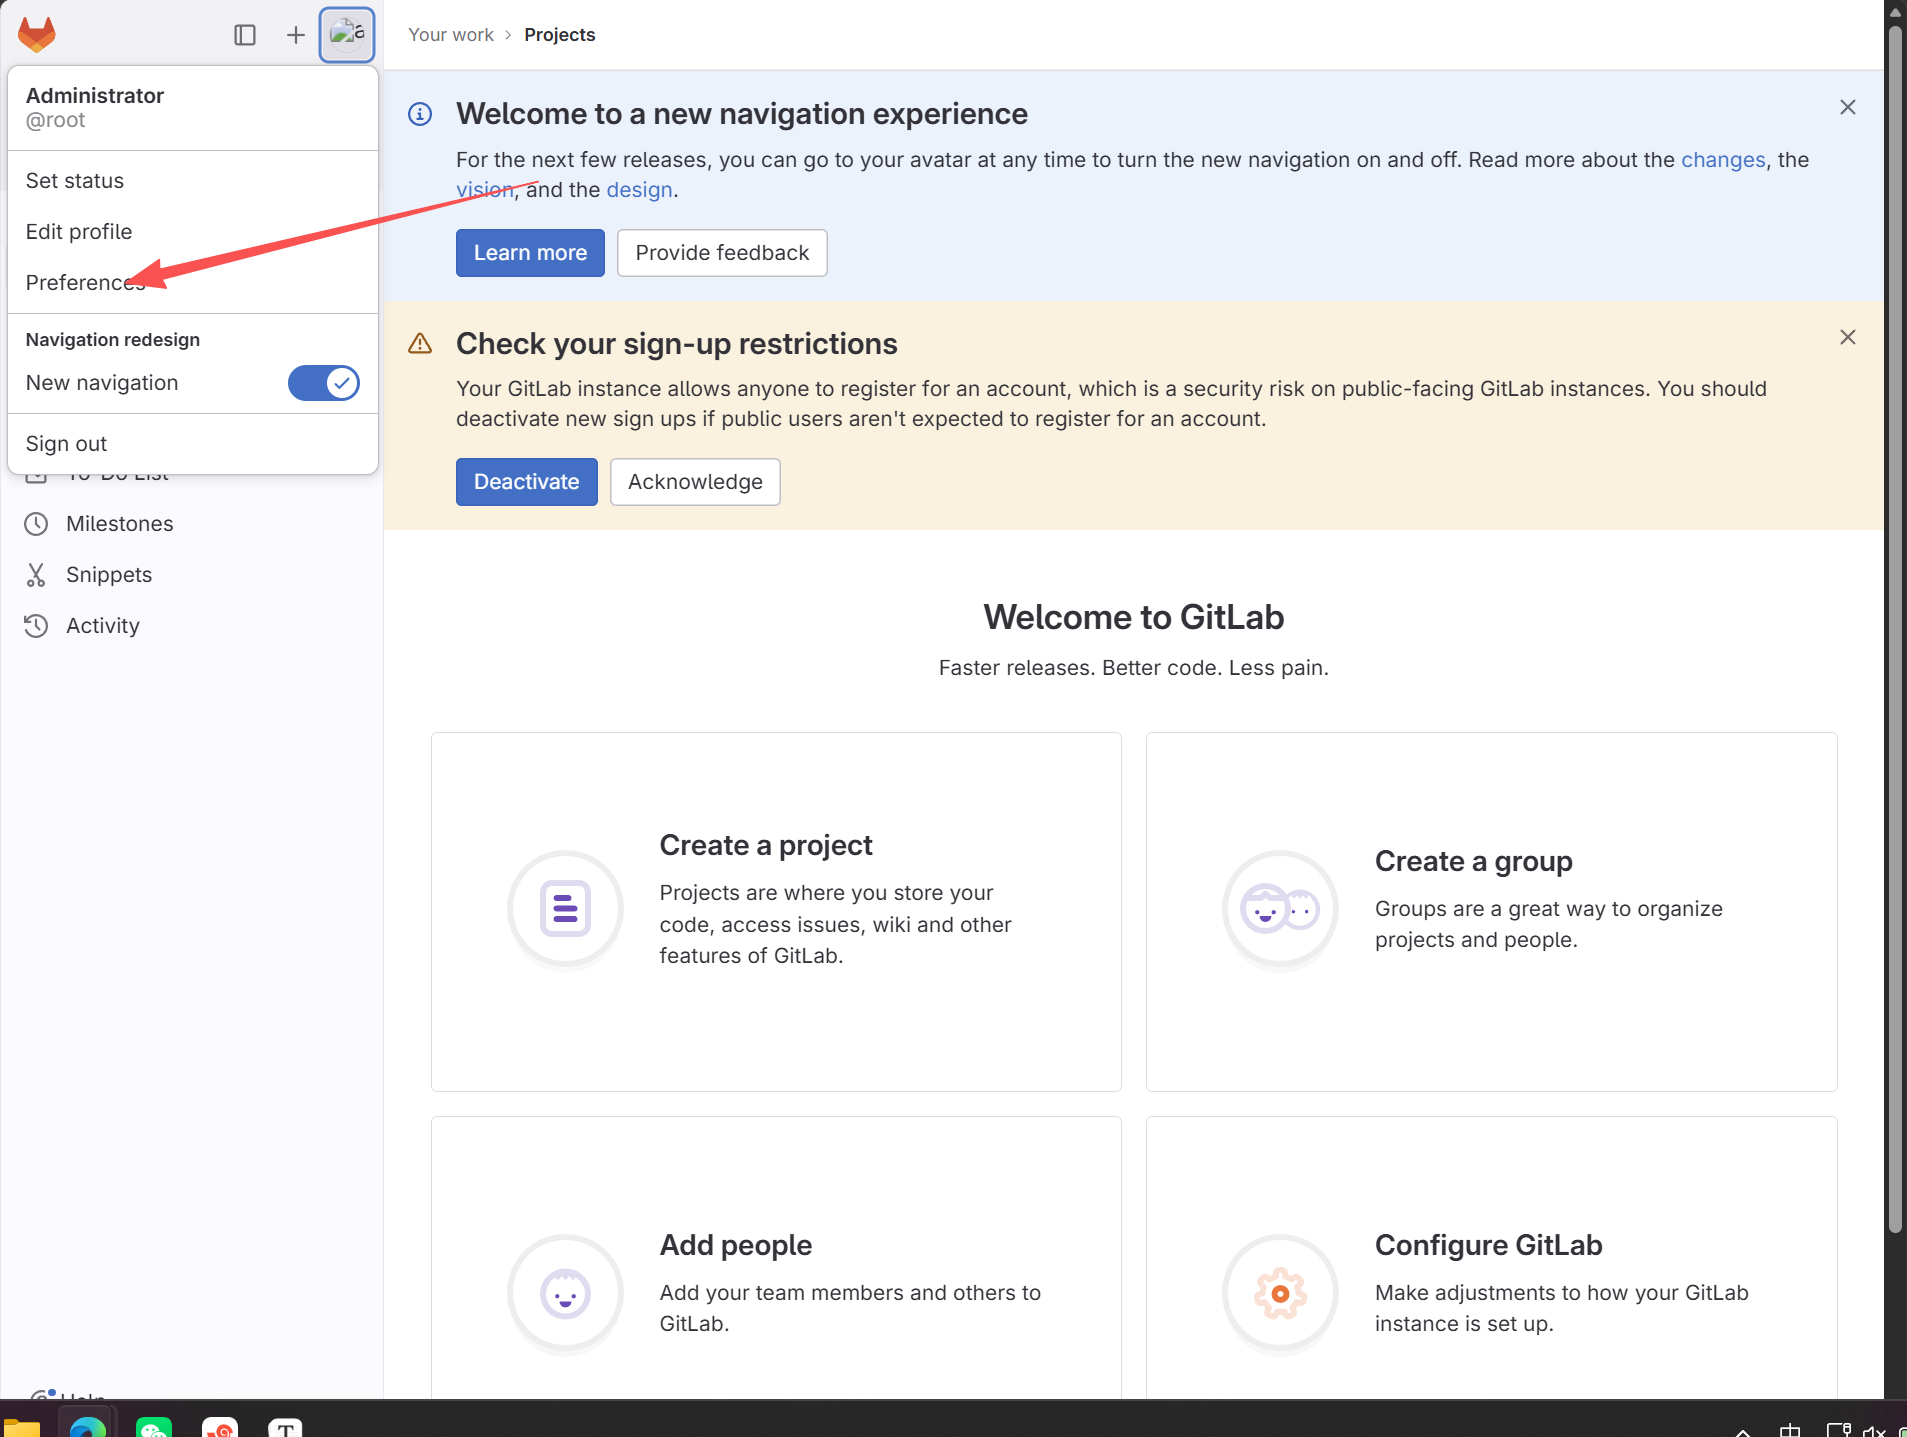Follow the changes link in the banner
The width and height of the screenshot is (1907, 1437).
[1723, 160]
